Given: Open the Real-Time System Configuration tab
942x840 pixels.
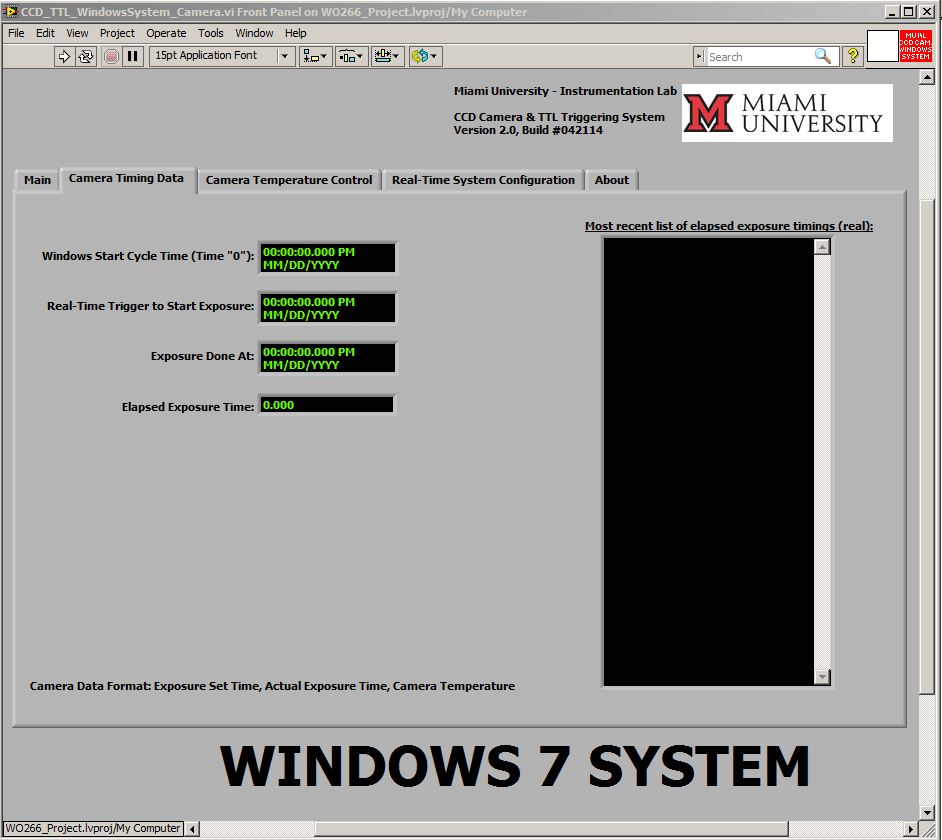Looking at the screenshot, I should (483, 180).
